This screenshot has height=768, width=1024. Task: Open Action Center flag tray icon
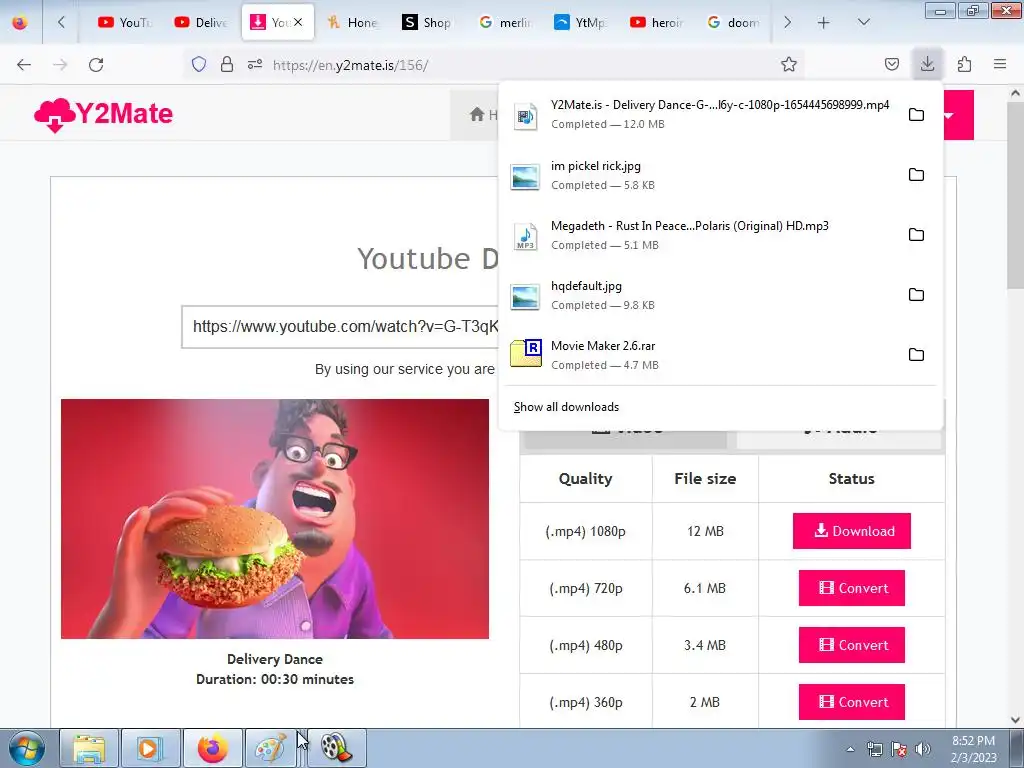pos(899,749)
